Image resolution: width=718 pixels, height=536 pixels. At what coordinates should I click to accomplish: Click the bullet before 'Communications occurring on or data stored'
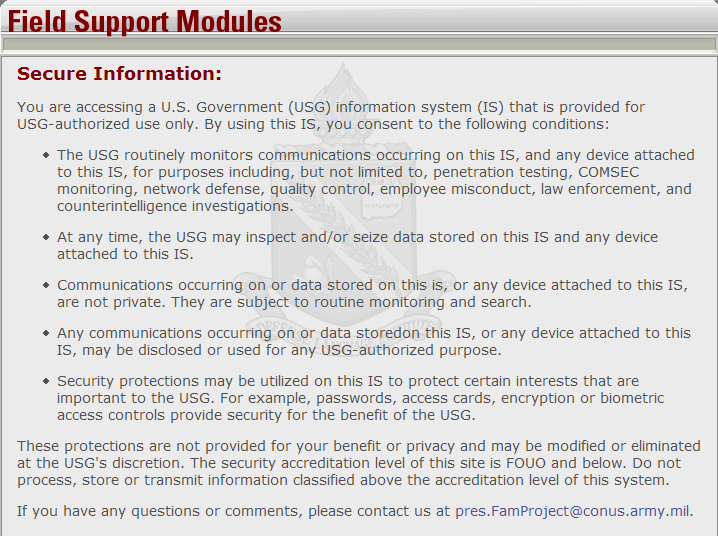click(x=46, y=286)
